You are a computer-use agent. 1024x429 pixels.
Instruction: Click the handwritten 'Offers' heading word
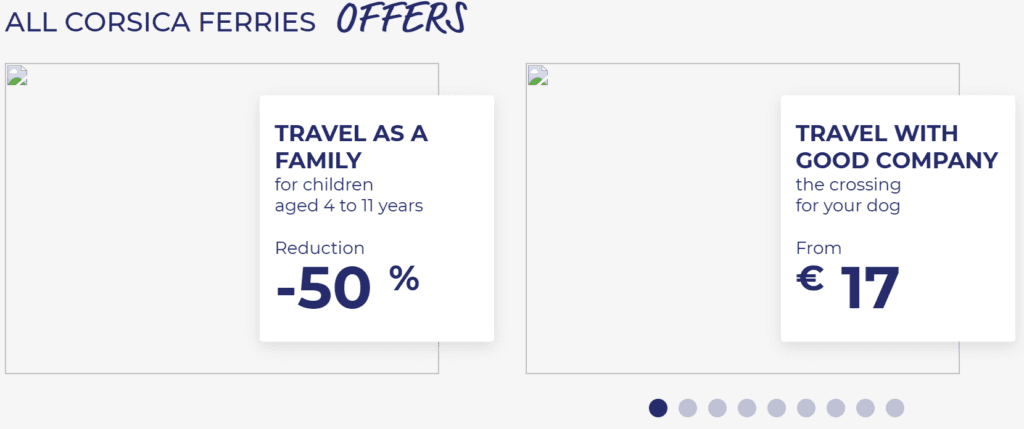(x=401, y=17)
